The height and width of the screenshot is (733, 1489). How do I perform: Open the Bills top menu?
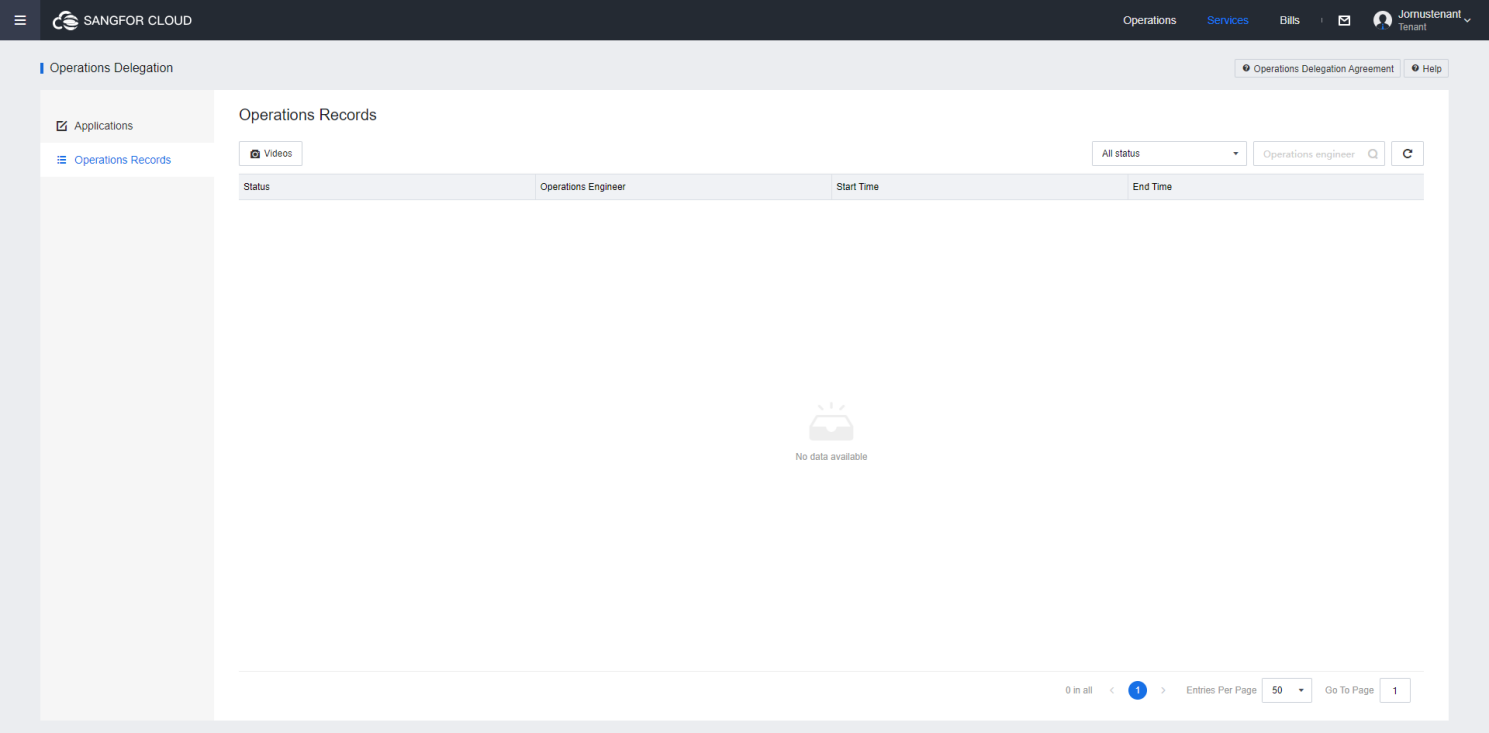(1289, 20)
